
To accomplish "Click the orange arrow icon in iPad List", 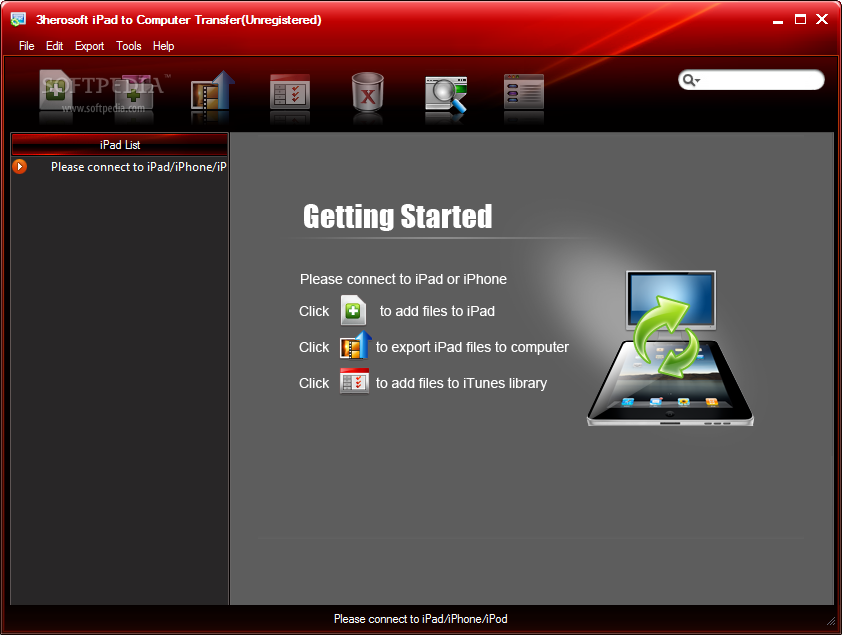I will [x=20, y=167].
